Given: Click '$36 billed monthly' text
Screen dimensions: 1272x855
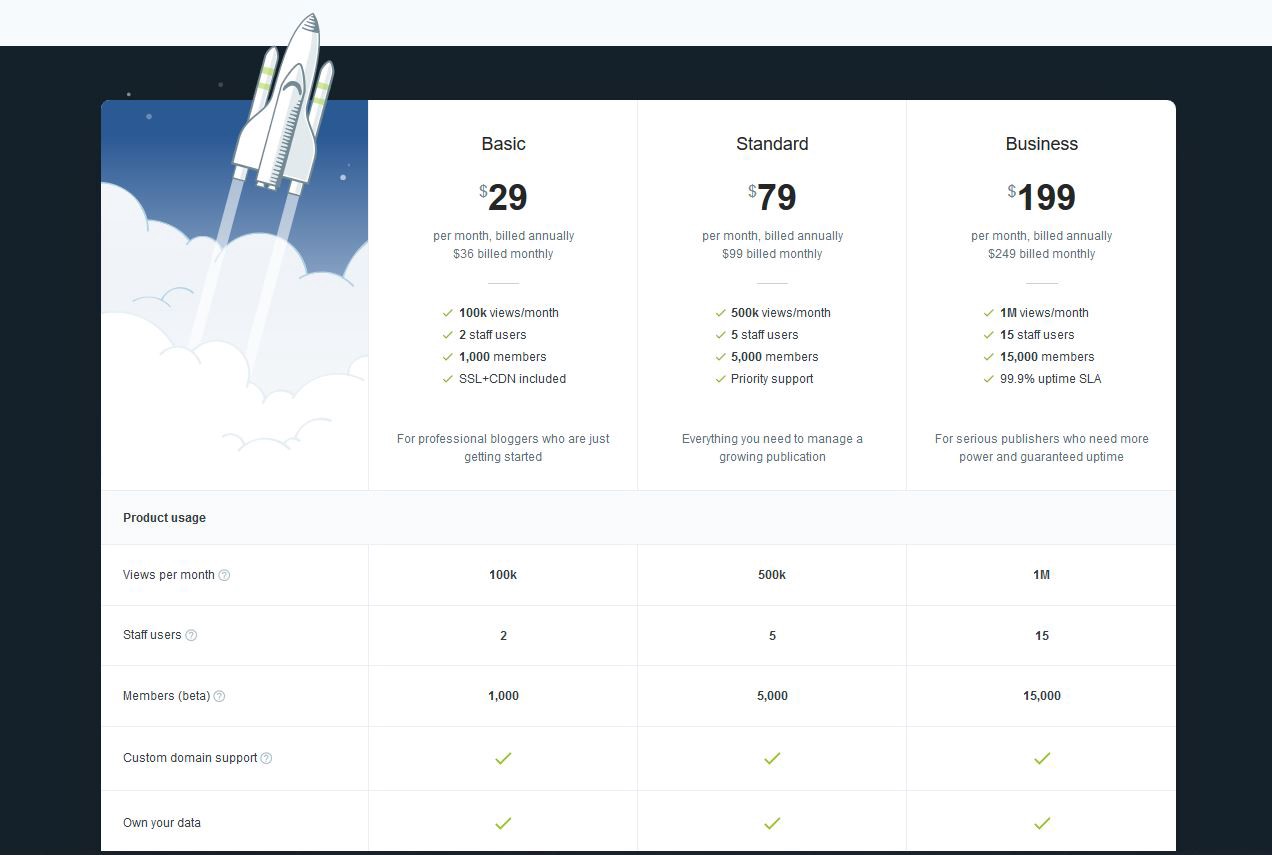Looking at the screenshot, I should pyautogui.click(x=503, y=254).
